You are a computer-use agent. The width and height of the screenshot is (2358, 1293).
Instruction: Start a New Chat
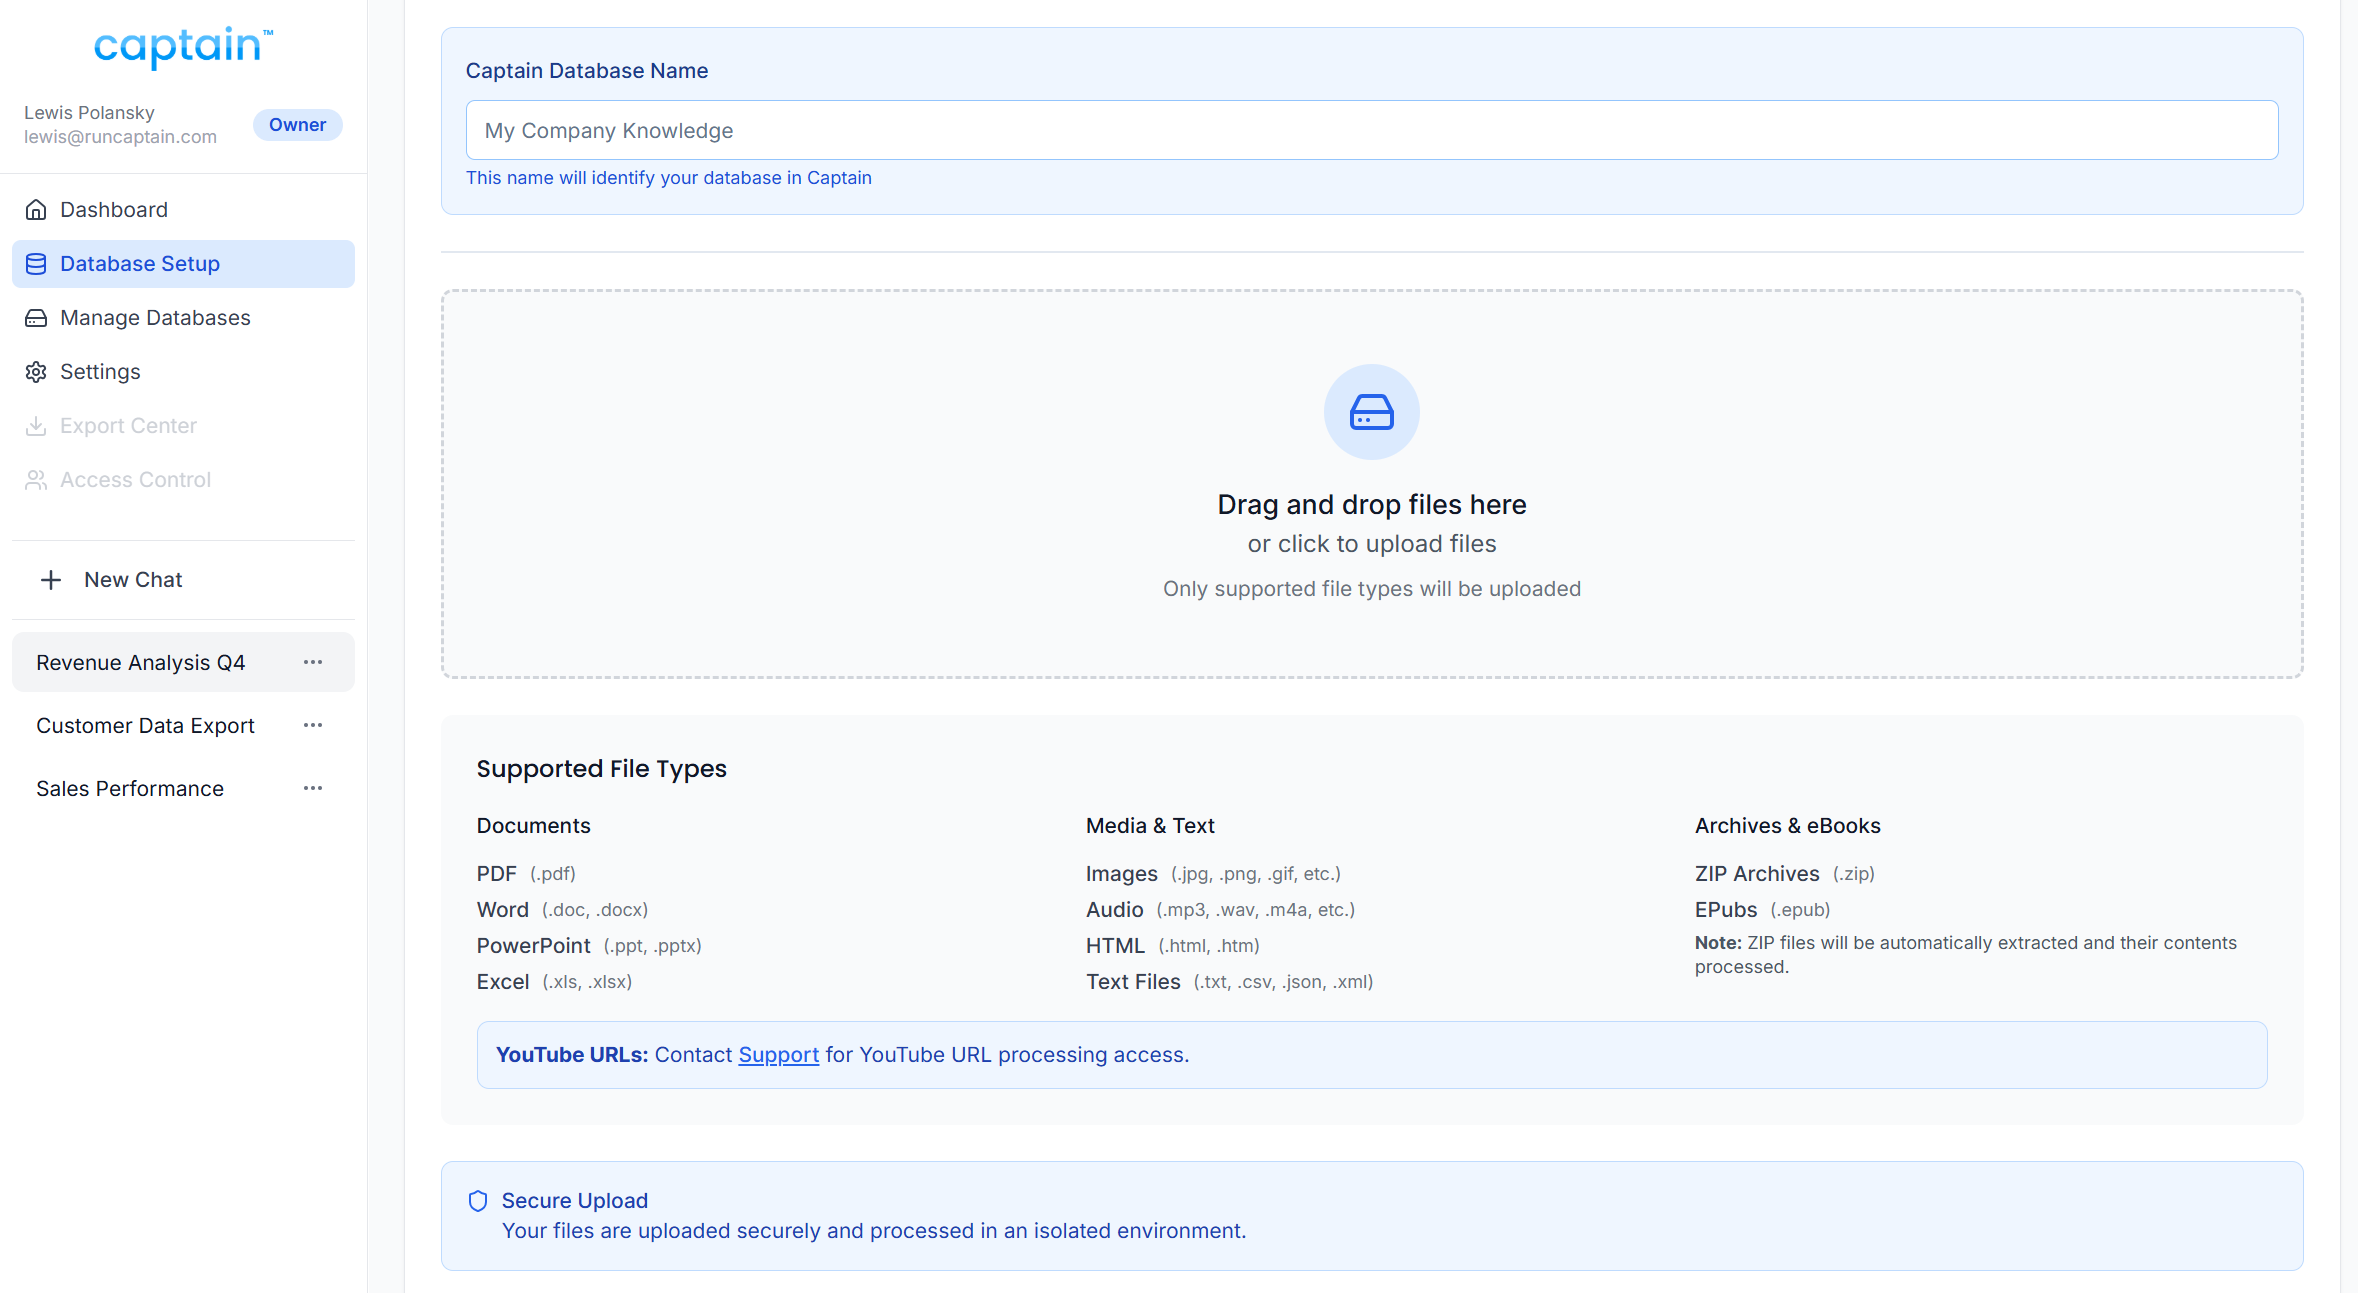[x=133, y=580]
